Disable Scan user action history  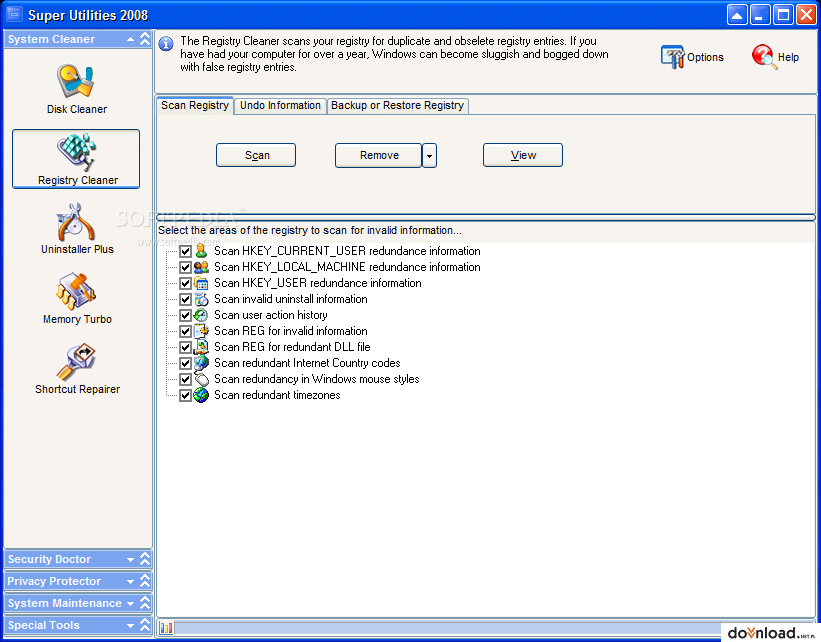click(185, 315)
